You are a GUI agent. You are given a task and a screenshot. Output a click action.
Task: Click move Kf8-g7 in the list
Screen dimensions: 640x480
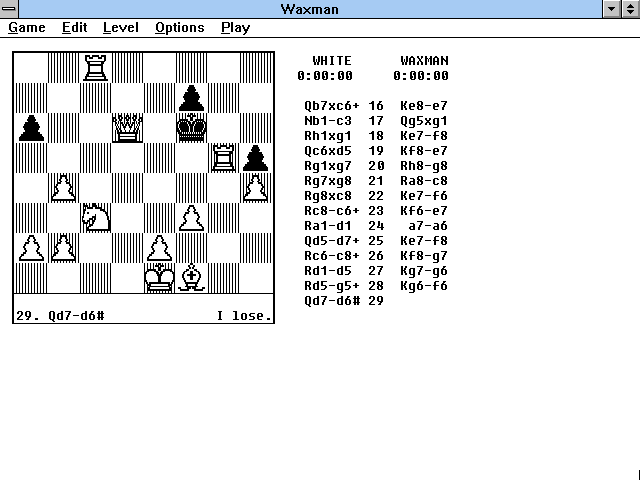(424, 256)
